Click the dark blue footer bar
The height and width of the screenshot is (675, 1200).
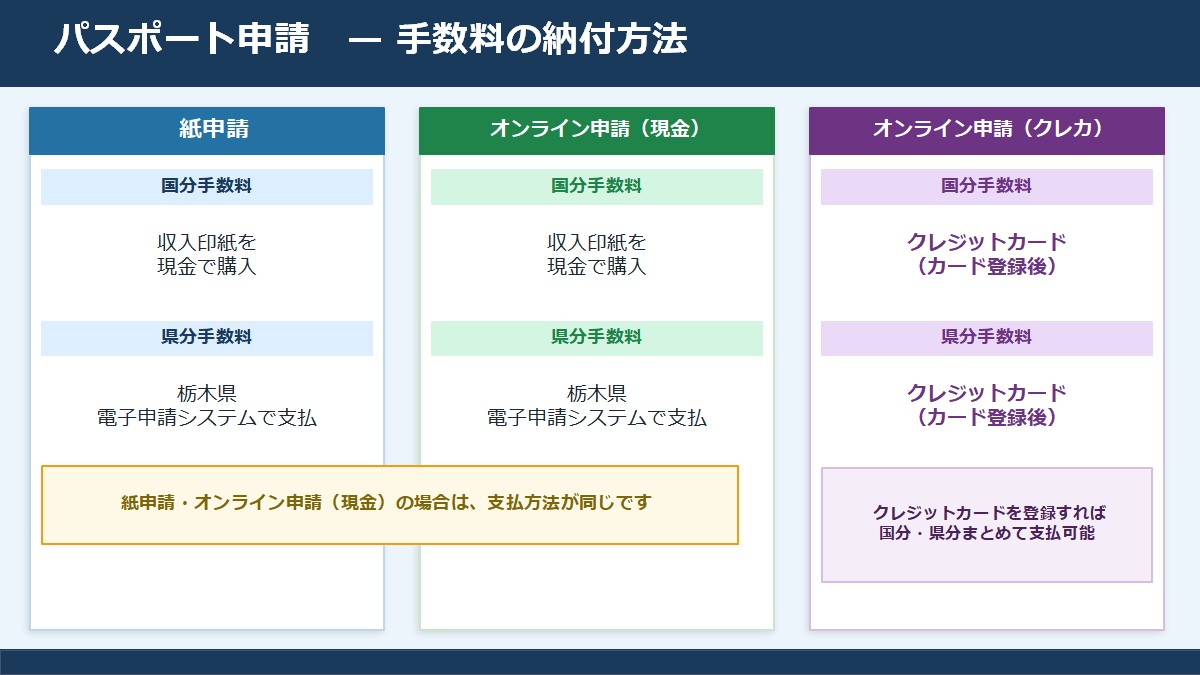coord(600,662)
